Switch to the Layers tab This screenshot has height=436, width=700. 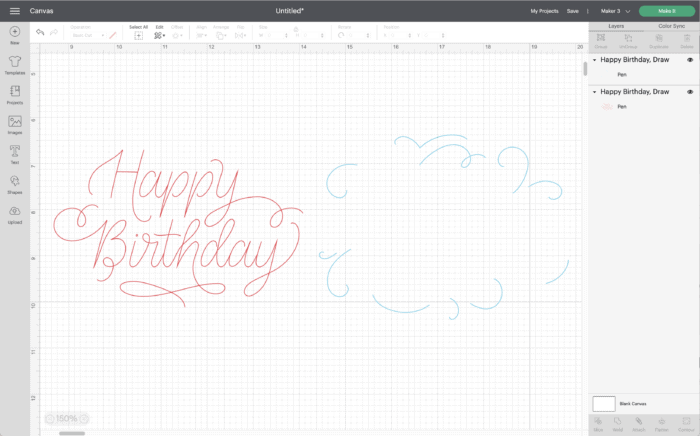(x=616, y=25)
